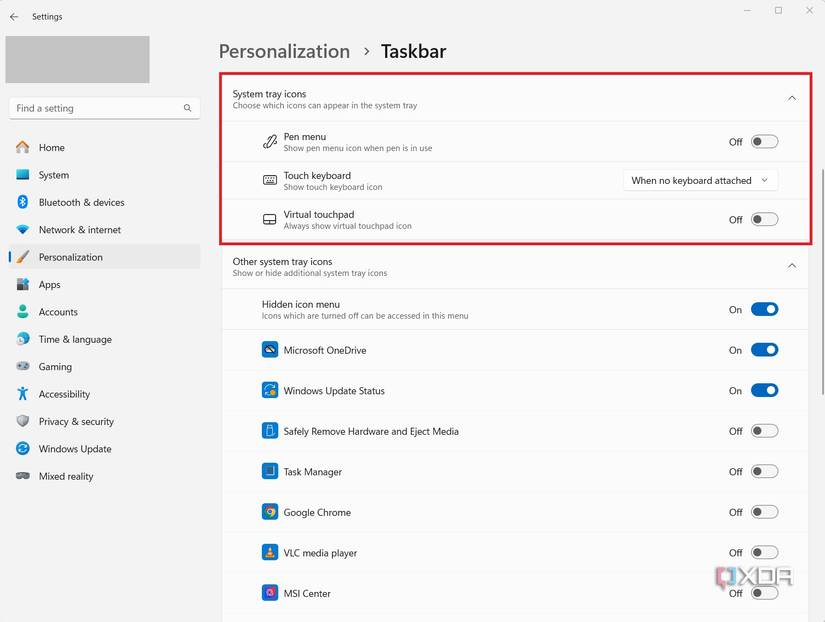Open the Touch keyboard dropdown

click(701, 181)
